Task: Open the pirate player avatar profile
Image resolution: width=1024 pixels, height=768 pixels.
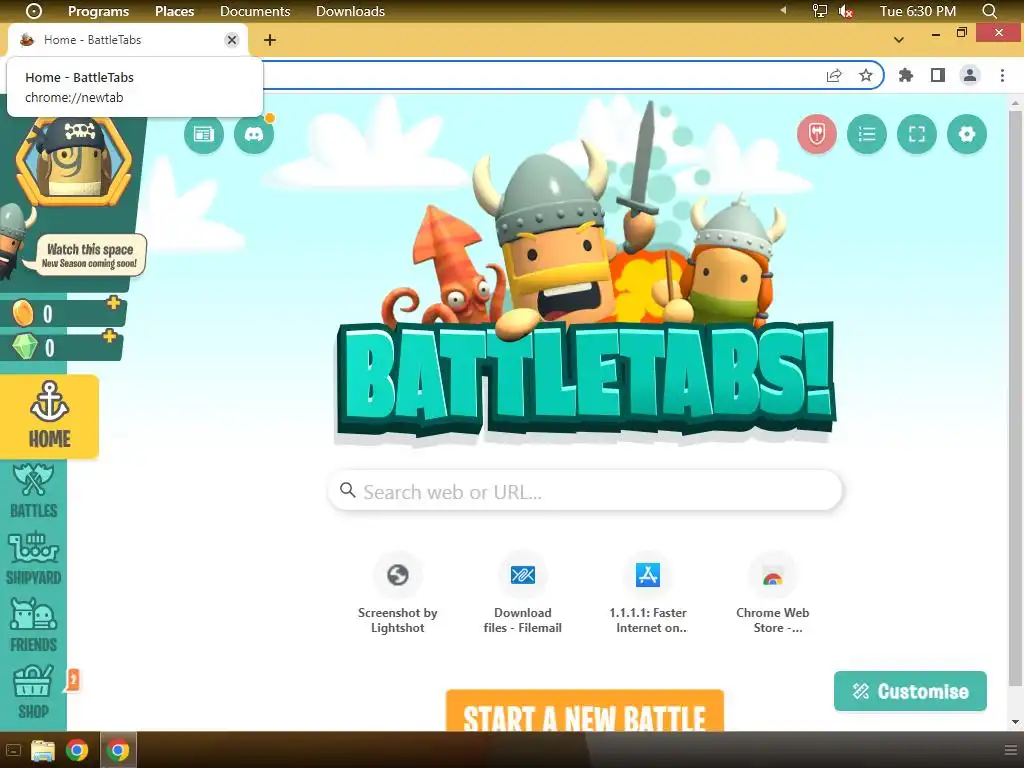Action: pos(74,160)
